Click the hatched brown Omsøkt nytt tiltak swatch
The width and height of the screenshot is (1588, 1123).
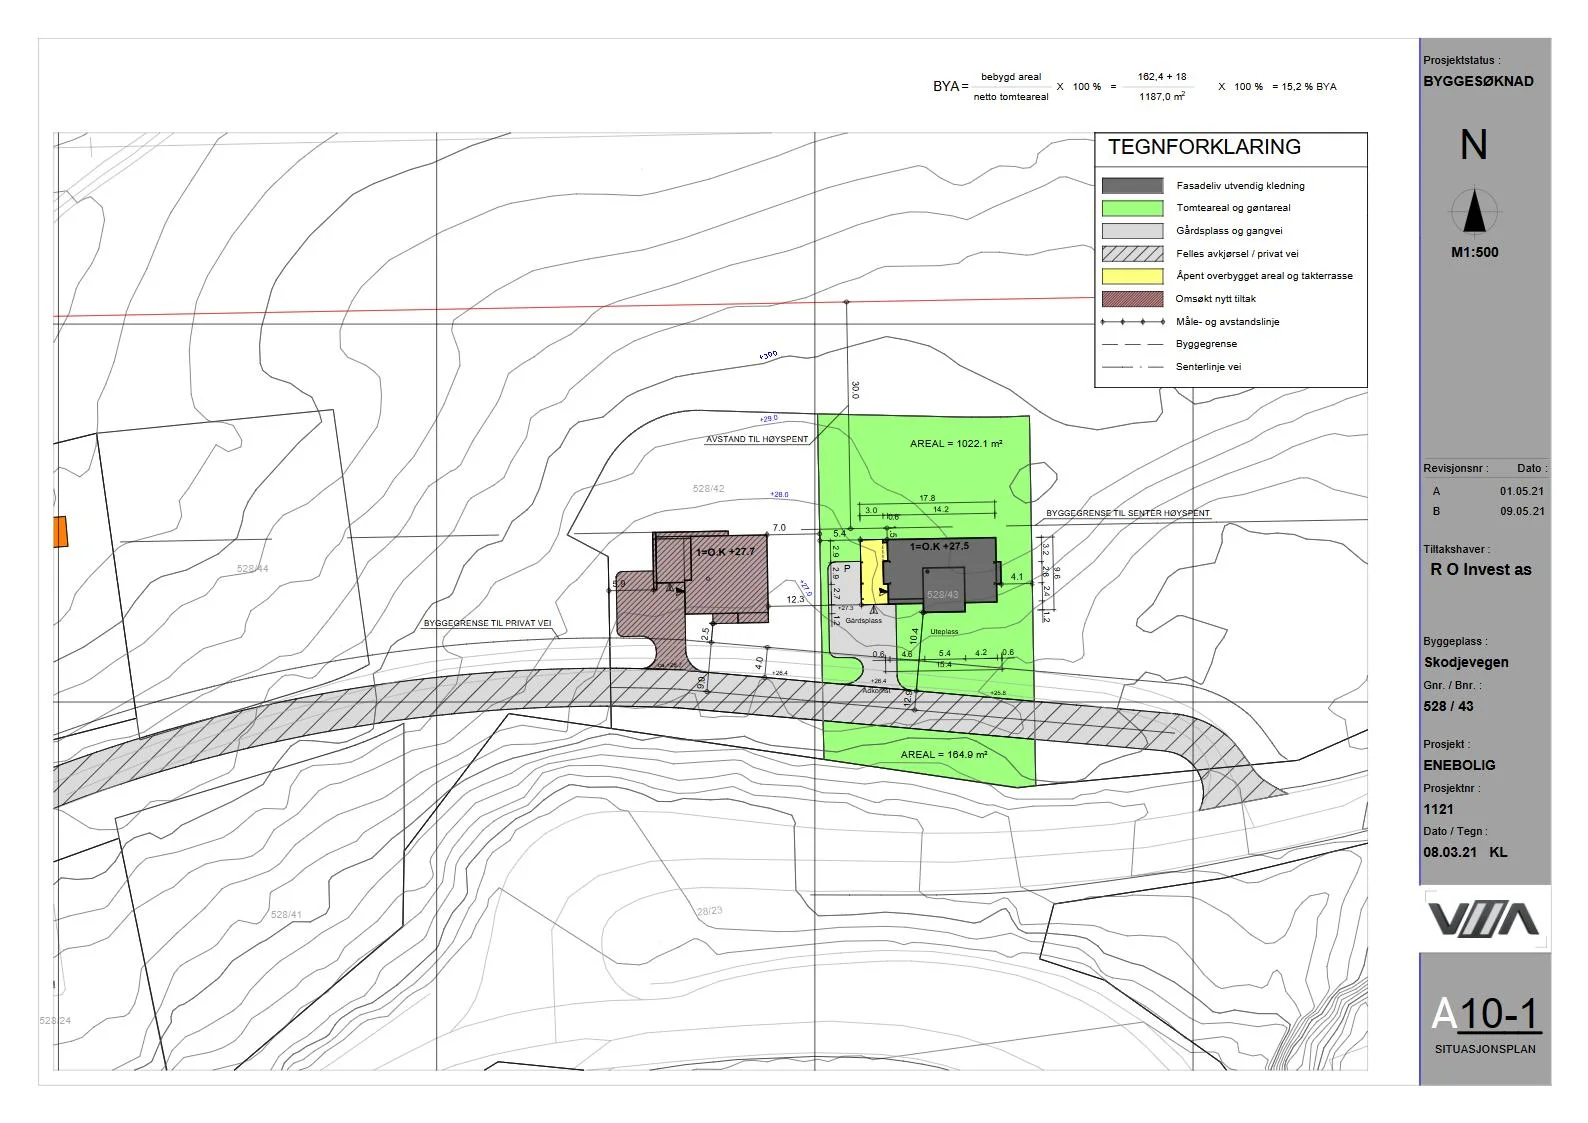1132,299
